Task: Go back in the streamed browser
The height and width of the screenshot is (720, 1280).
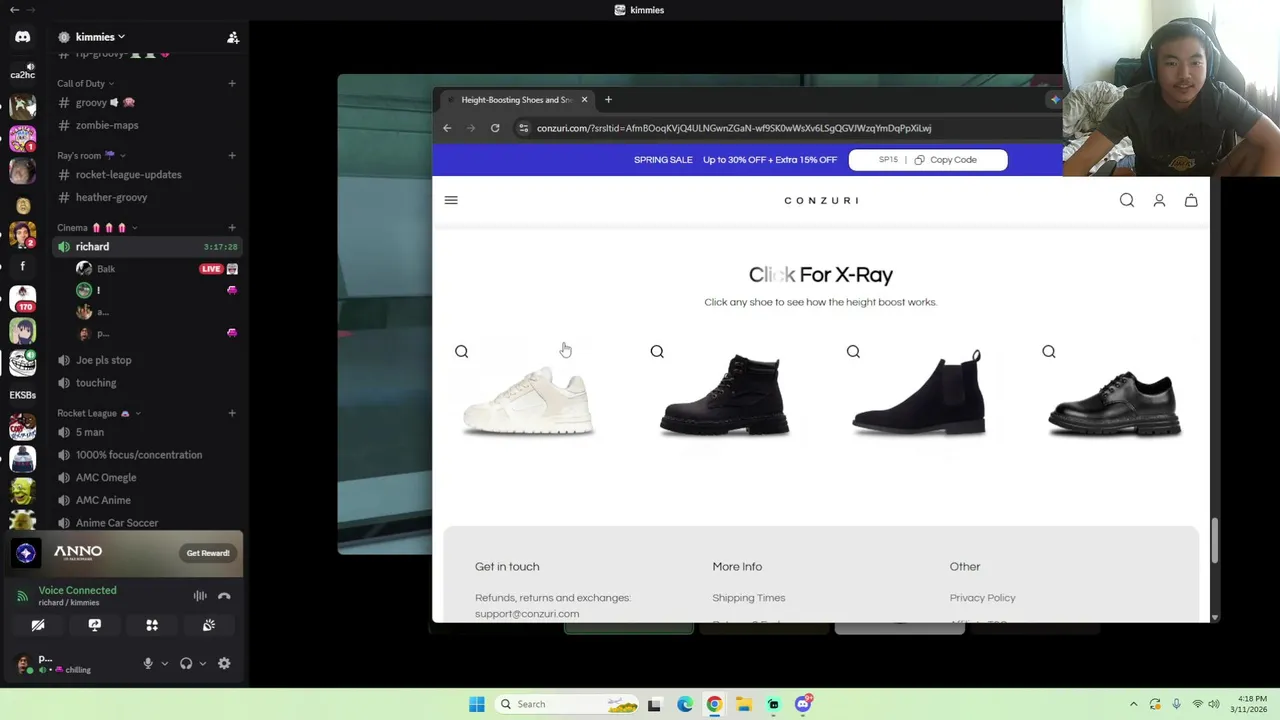Action: click(x=447, y=128)
